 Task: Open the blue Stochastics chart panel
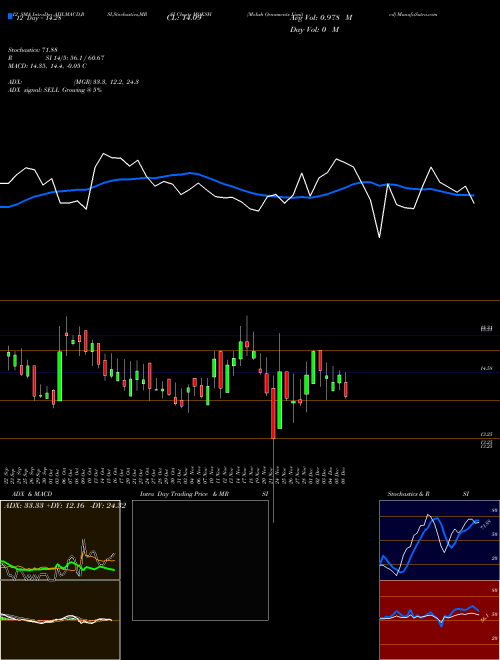439,540
